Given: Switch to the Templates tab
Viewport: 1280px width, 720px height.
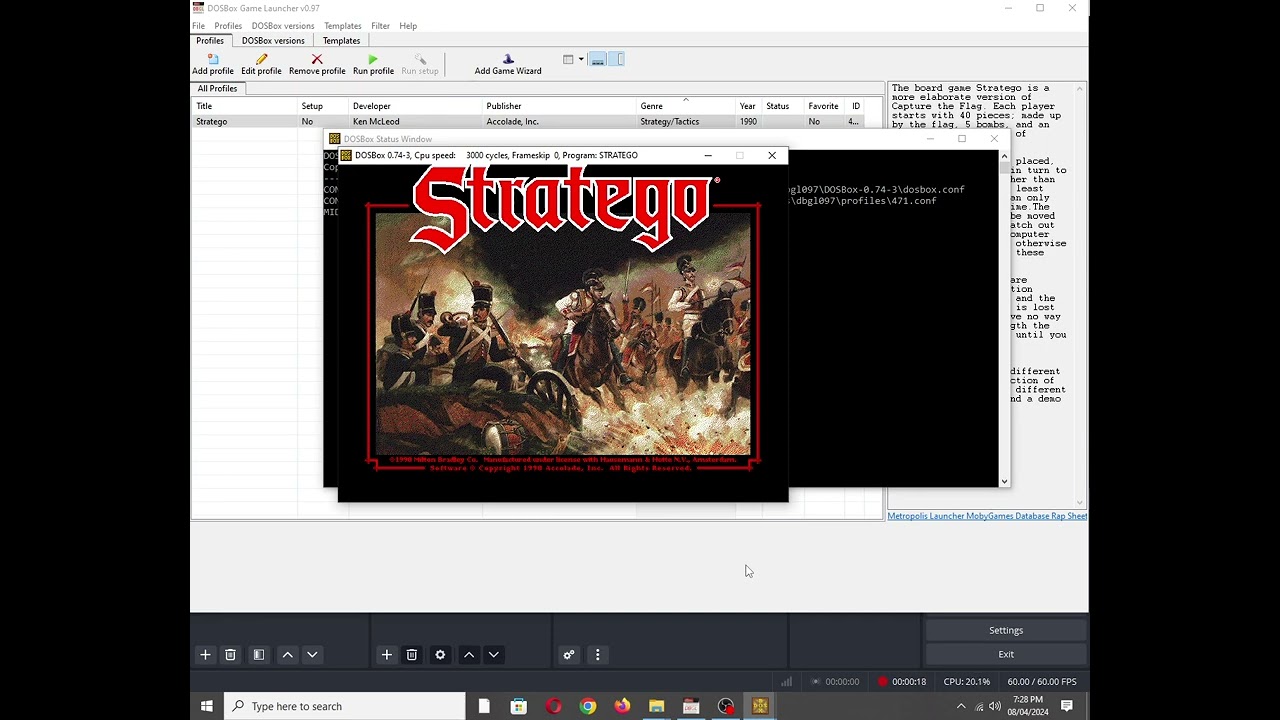Looking at the screenshot, I should pyautogui.click(x=341, y=41).
